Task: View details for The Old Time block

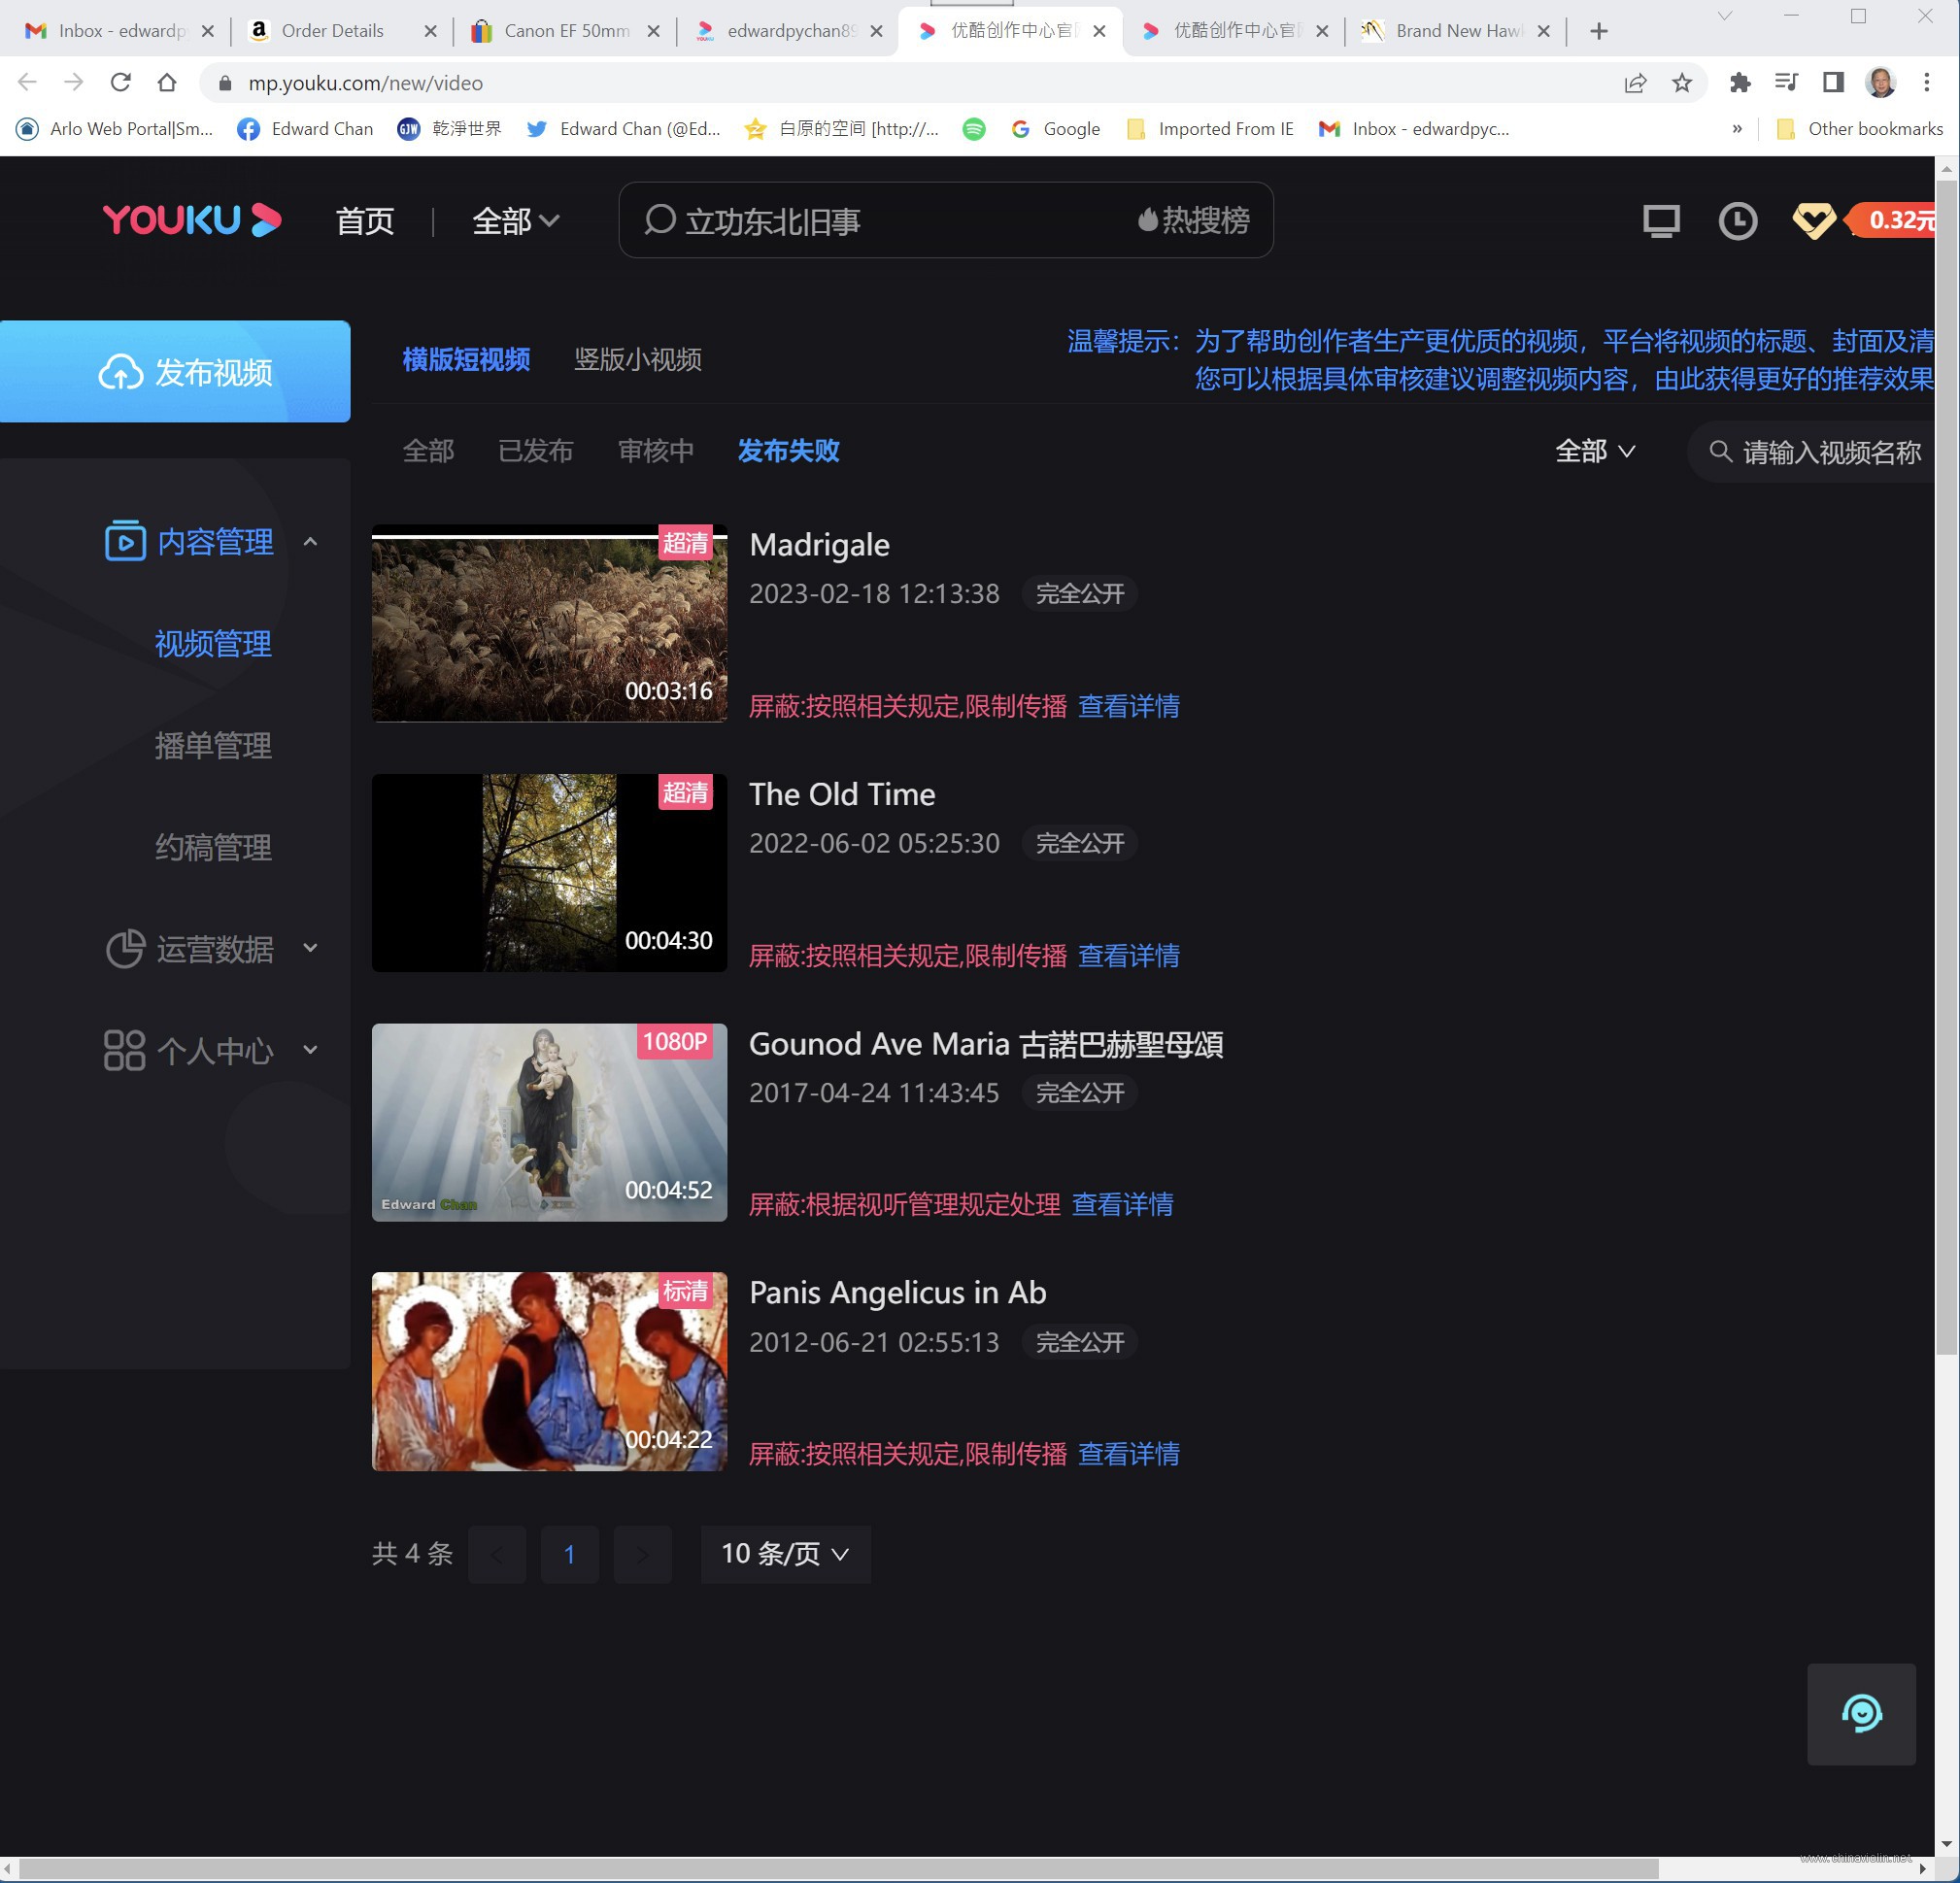Action: [1129, 956]
